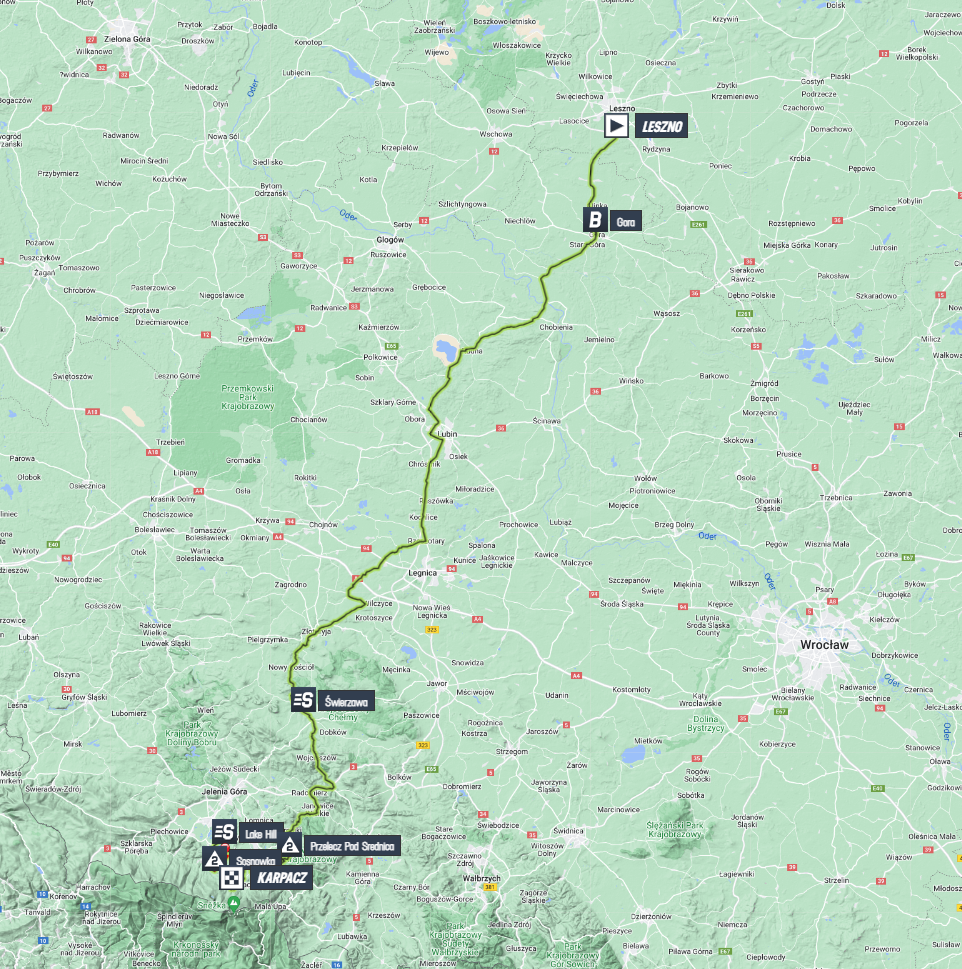
Task: Click the Lake Hill sprint label
Action: 261,834
